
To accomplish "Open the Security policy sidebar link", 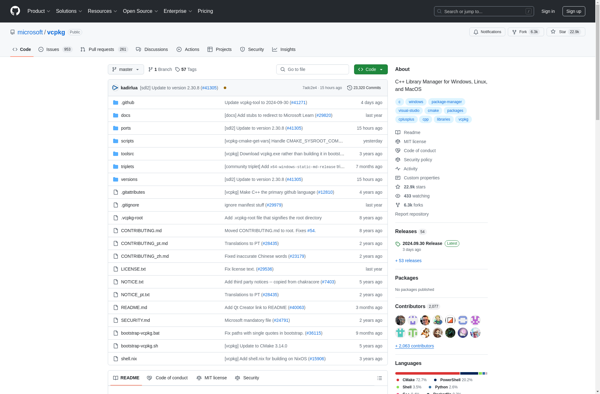I will (x=414, y=160).
